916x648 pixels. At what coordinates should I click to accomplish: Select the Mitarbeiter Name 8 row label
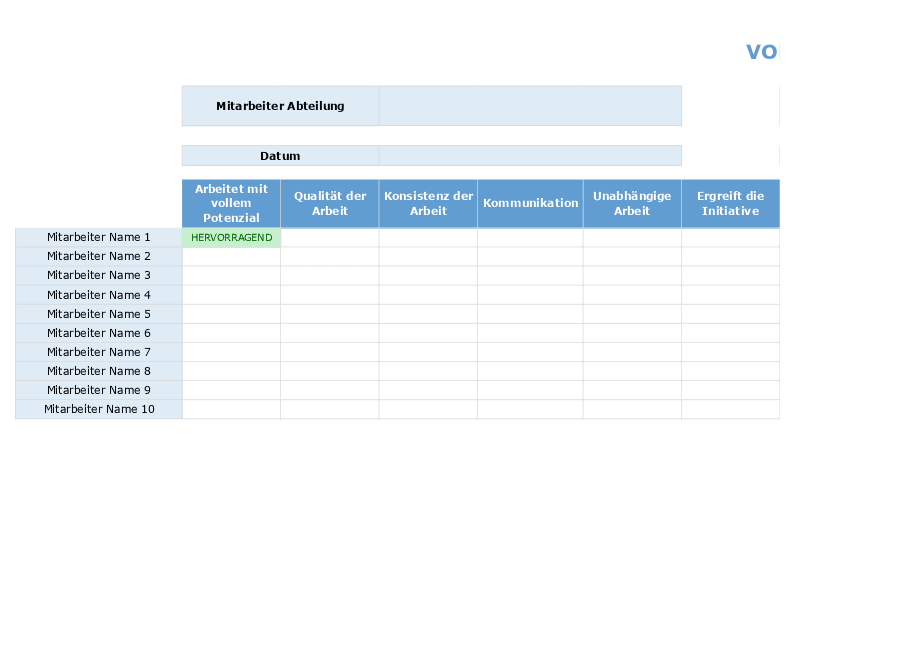tap(99, 371)
